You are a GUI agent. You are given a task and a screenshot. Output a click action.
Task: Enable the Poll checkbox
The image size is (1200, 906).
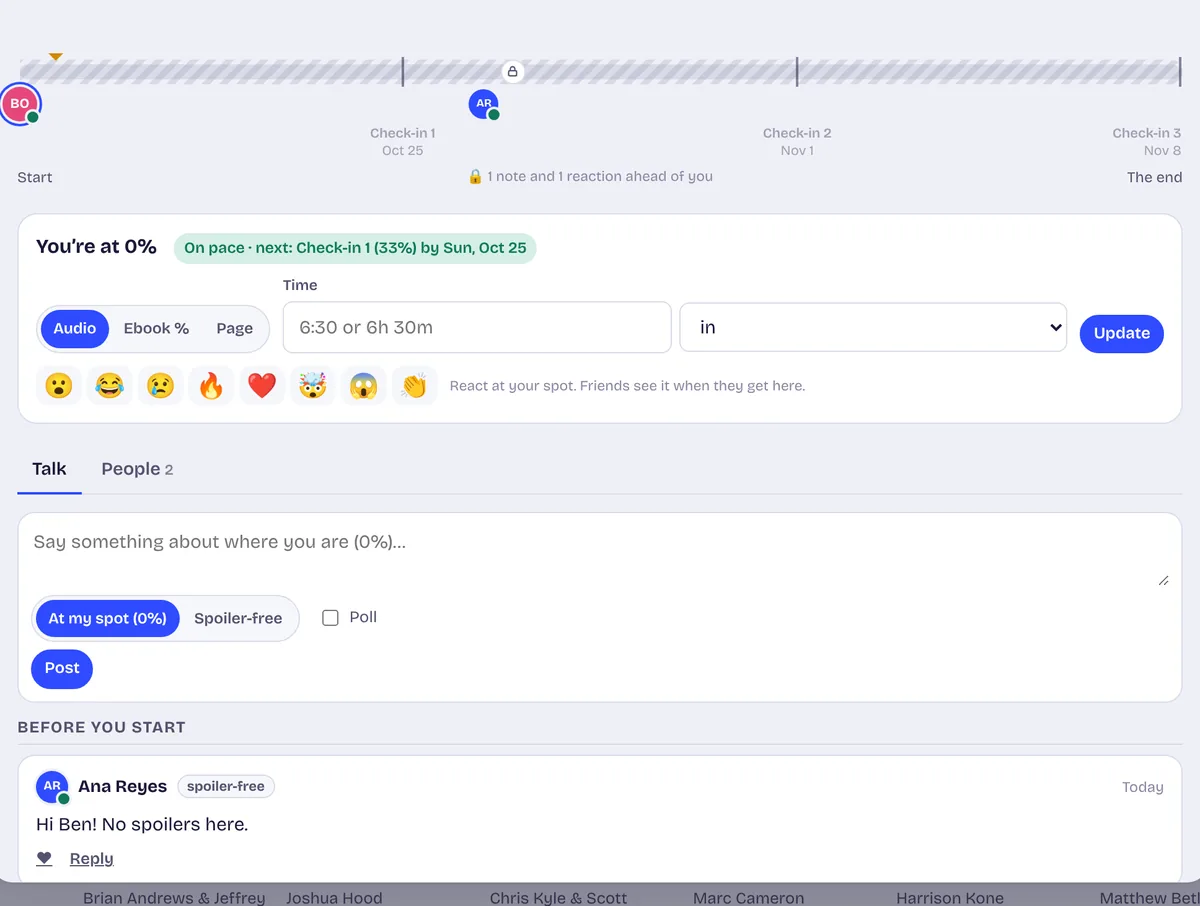330,618
